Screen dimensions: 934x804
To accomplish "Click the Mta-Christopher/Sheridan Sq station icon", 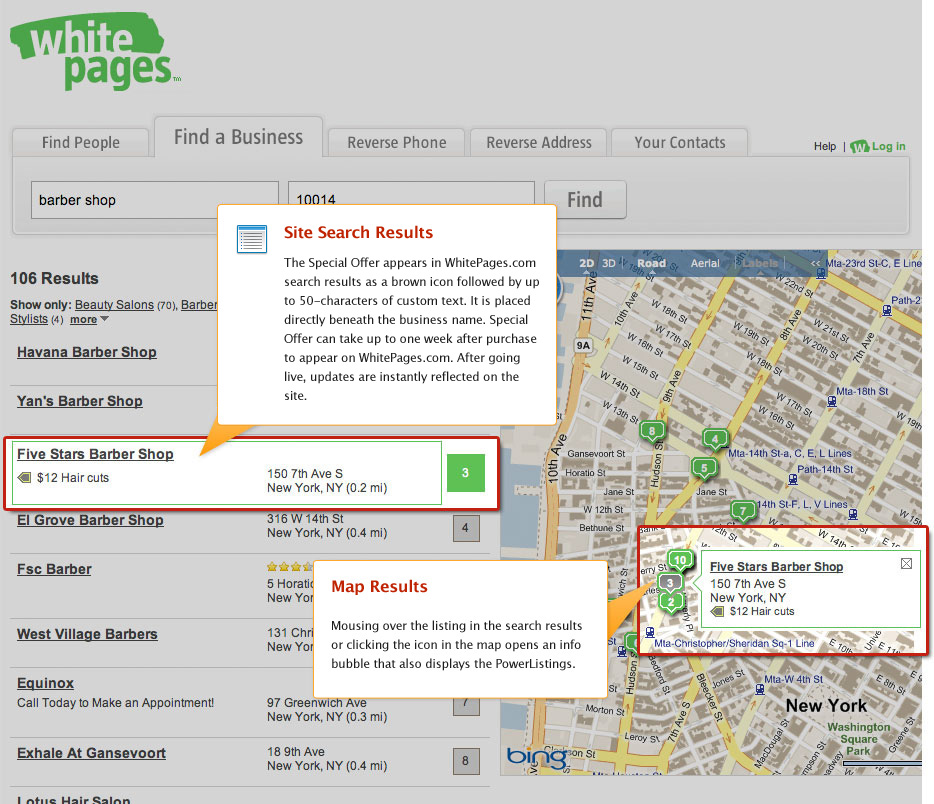I will [650, 632].
